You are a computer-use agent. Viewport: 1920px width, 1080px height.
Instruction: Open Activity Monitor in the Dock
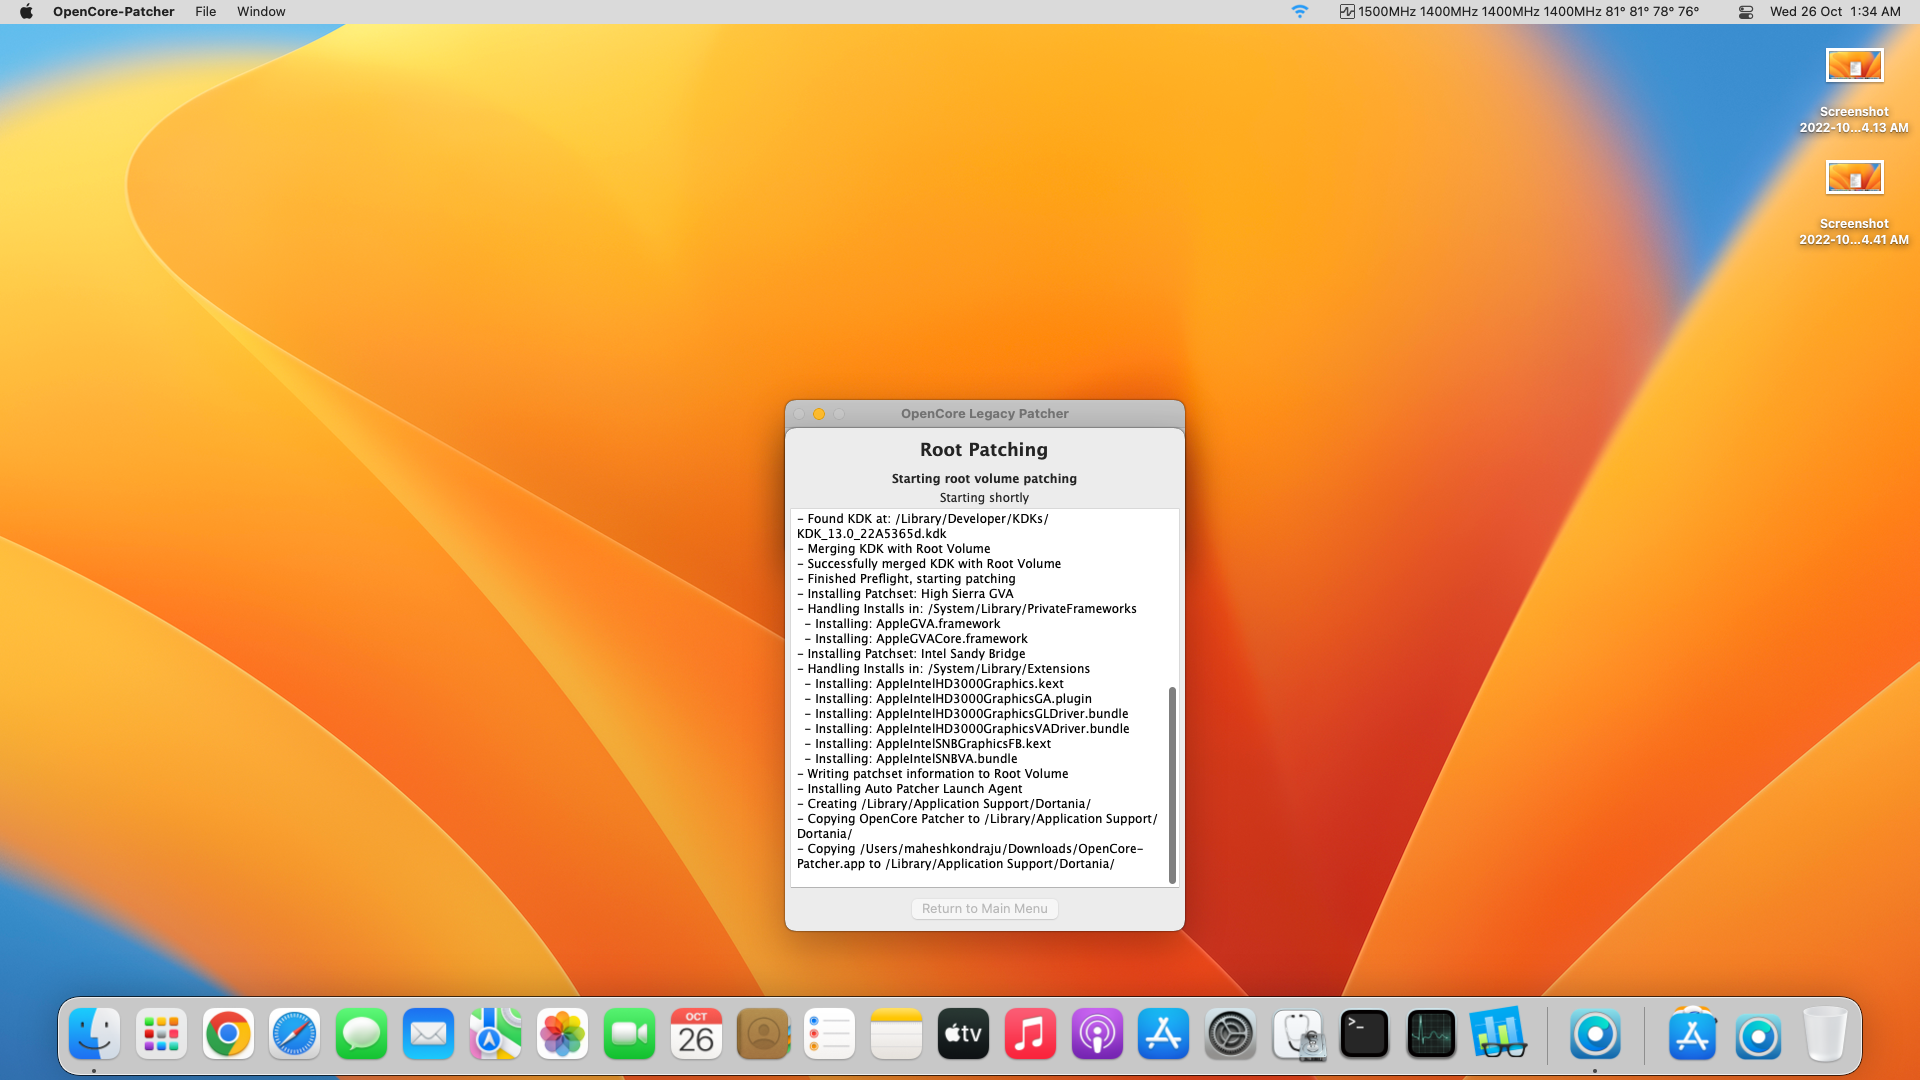[1431, 1034]
